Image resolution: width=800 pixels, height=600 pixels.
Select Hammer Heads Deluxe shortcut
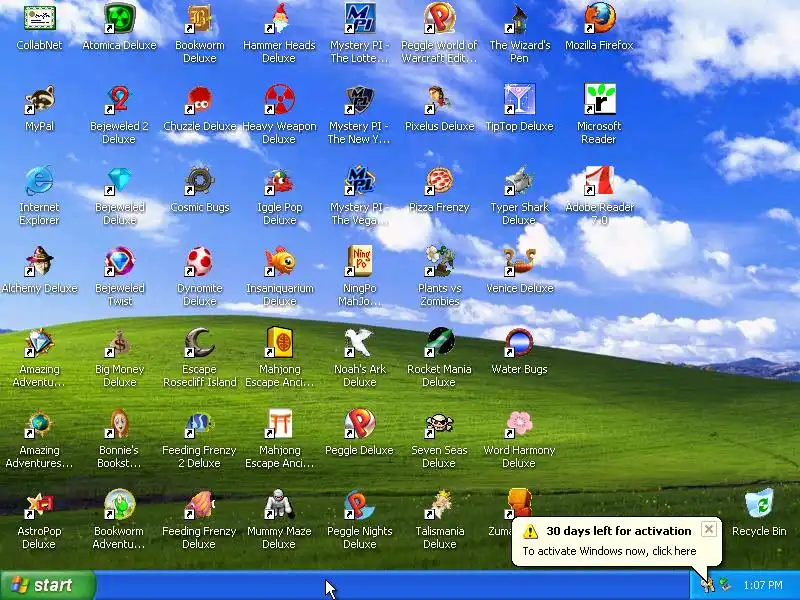pos(279,18)
